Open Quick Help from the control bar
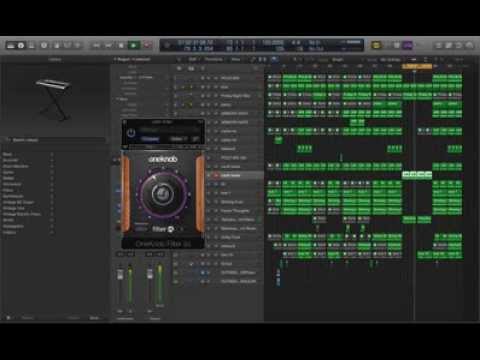Image resolution: width=480 pixels, height=360 pixels. (x=44, y=45)
